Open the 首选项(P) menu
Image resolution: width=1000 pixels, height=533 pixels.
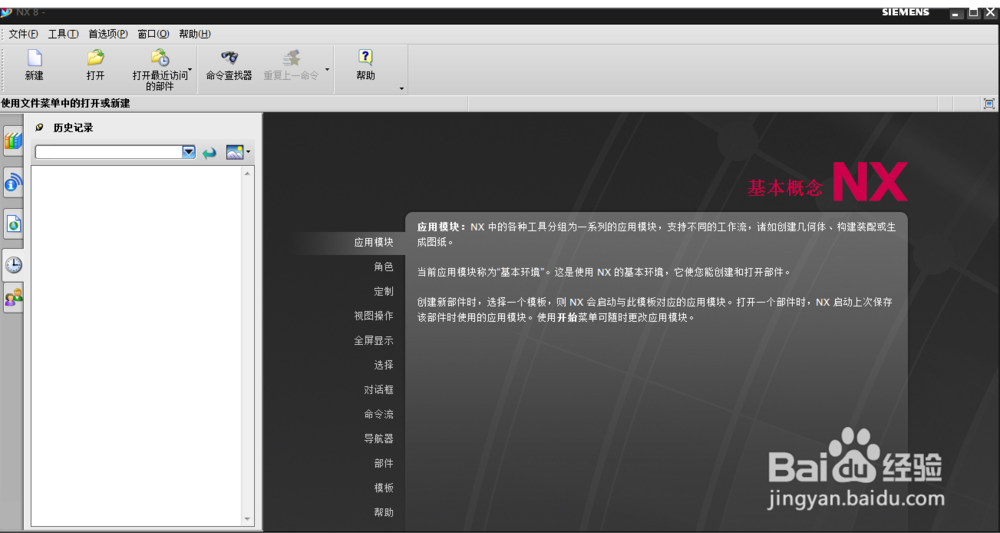108,34
